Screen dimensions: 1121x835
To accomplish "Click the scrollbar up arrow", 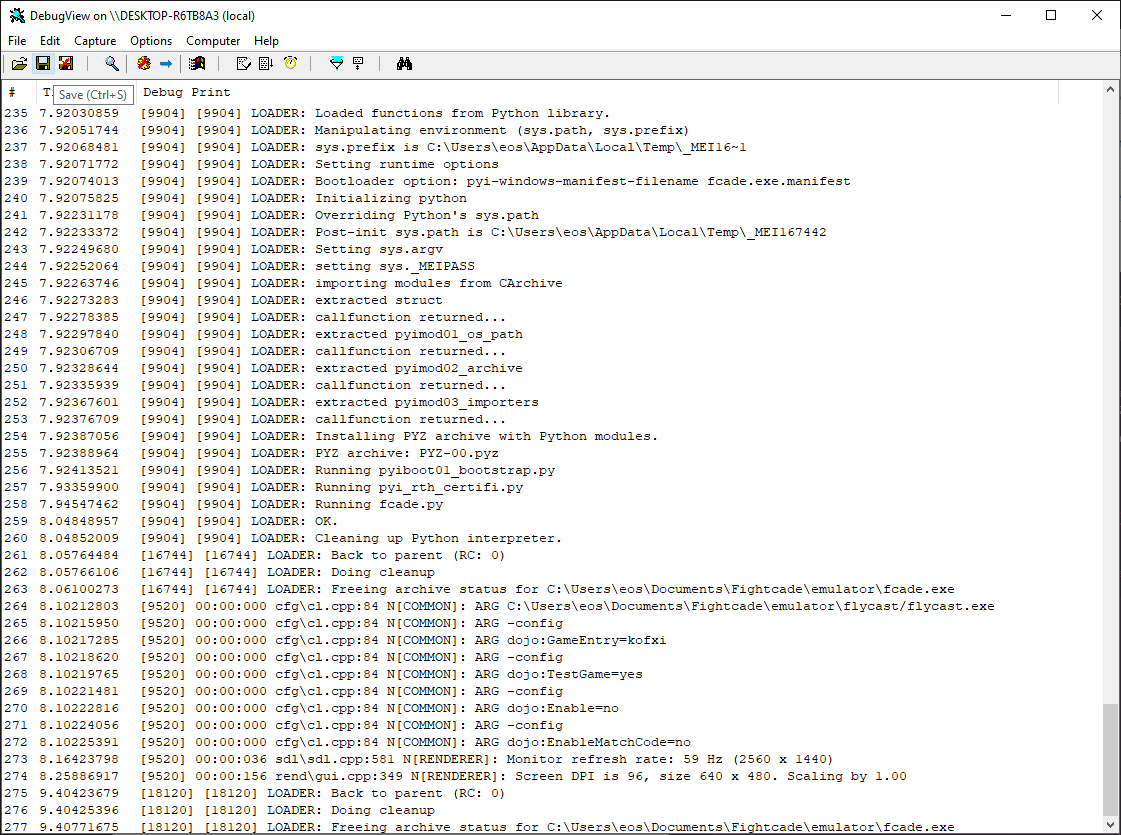I will 1112,91.
